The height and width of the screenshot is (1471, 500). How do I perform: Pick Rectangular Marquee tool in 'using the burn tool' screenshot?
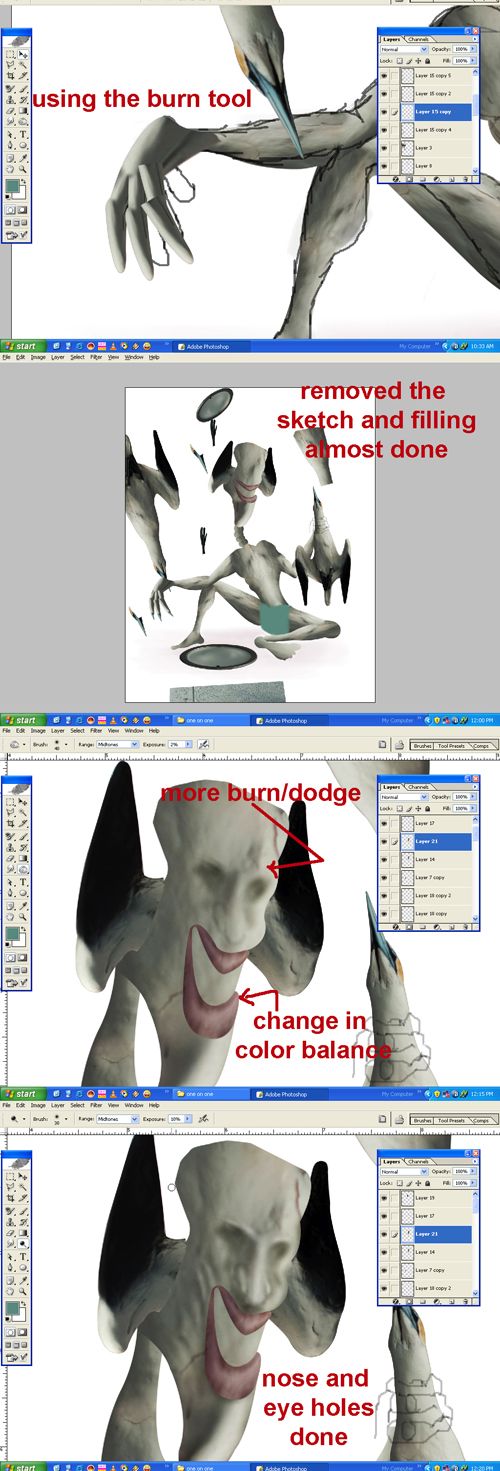pos(10,54)
